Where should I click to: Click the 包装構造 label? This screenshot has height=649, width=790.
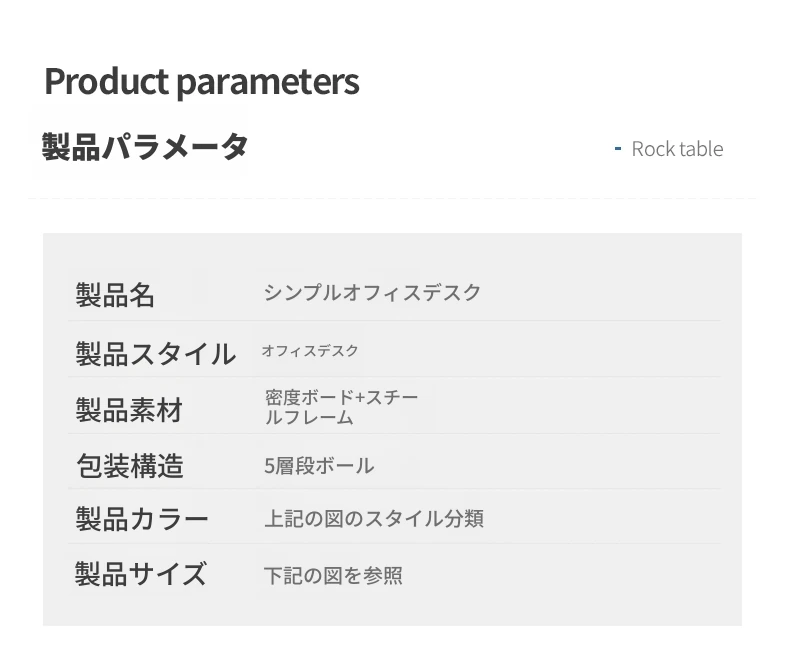tap(130, 466)
